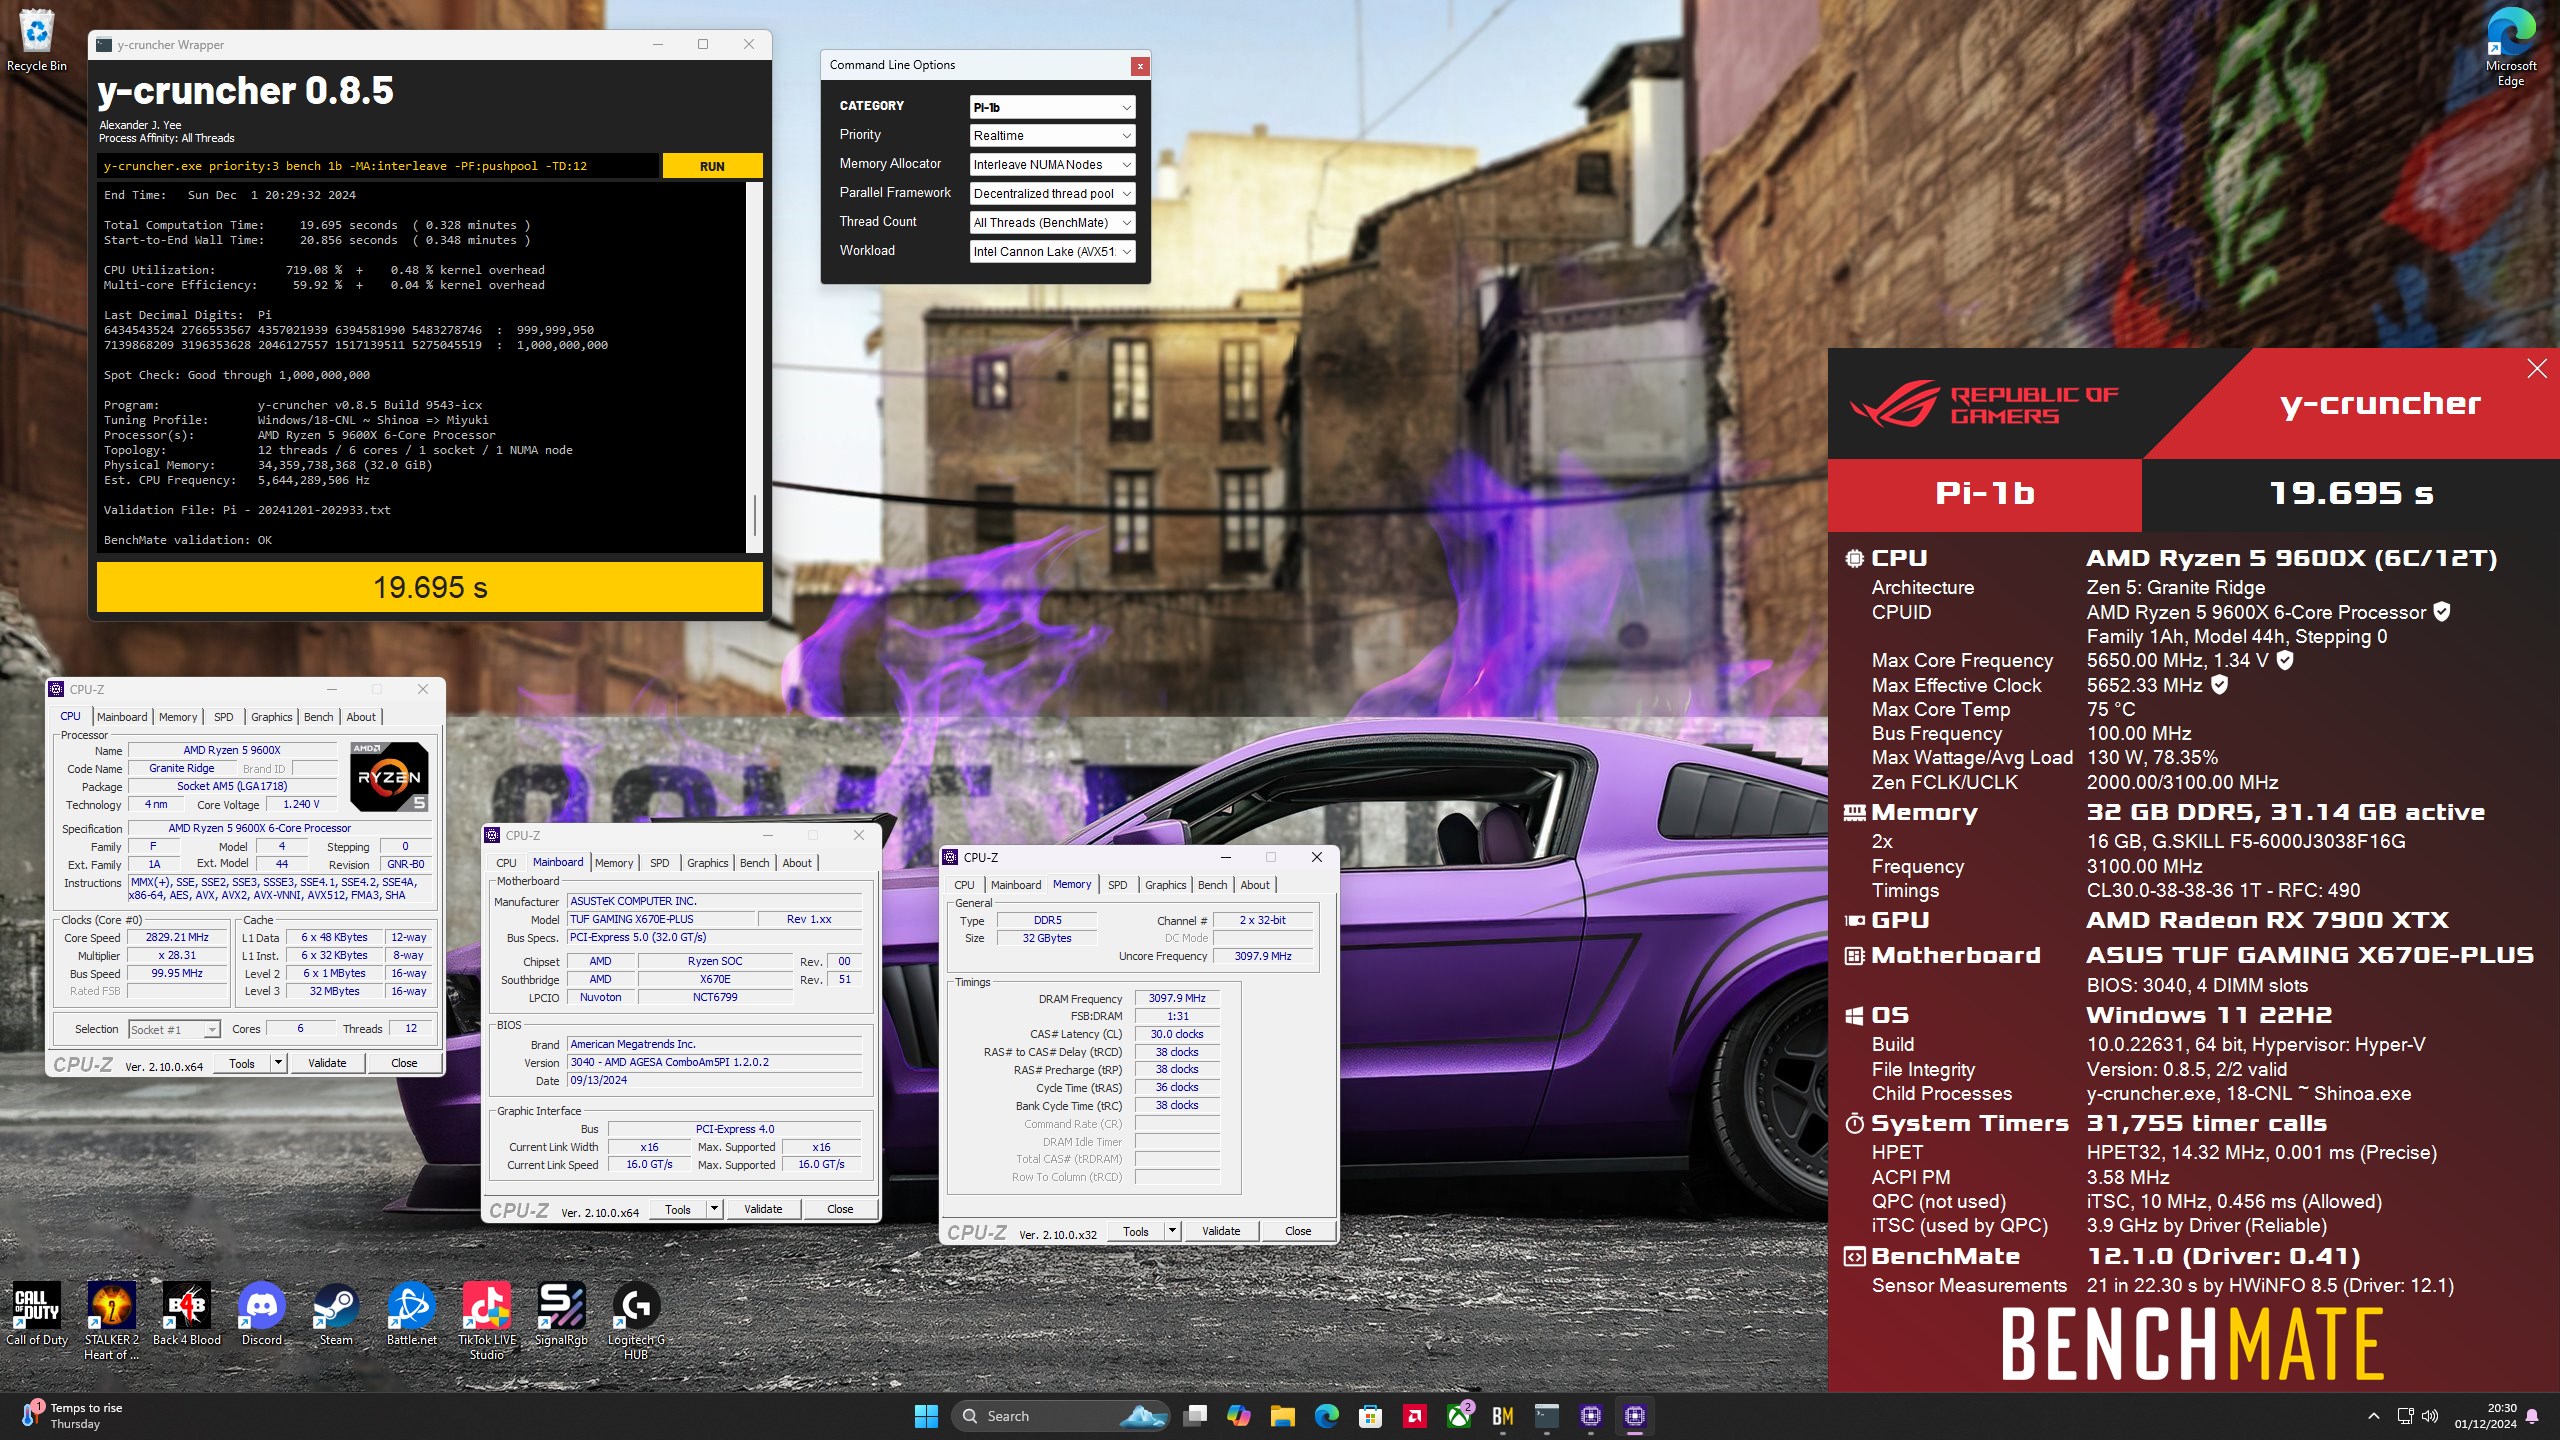Open File Explorer from the taskbar
The width and height of the screenshot is (2560, 1440).
click(x=1283, y=1416)
